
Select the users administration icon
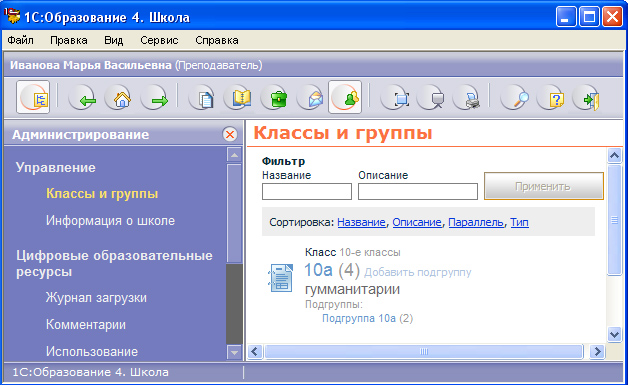tap(345, 97)
